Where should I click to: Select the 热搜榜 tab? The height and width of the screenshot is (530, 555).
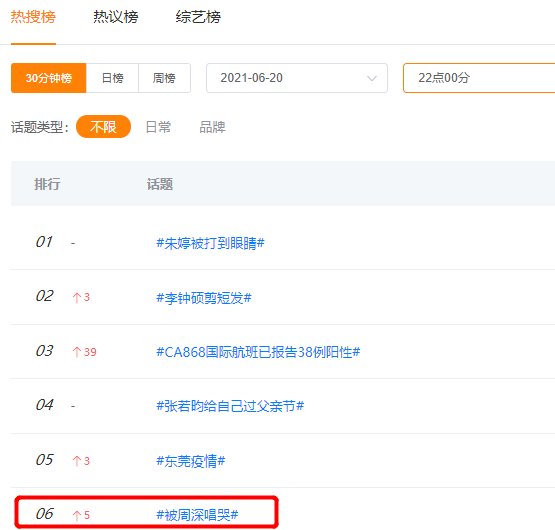pos(33,17)
